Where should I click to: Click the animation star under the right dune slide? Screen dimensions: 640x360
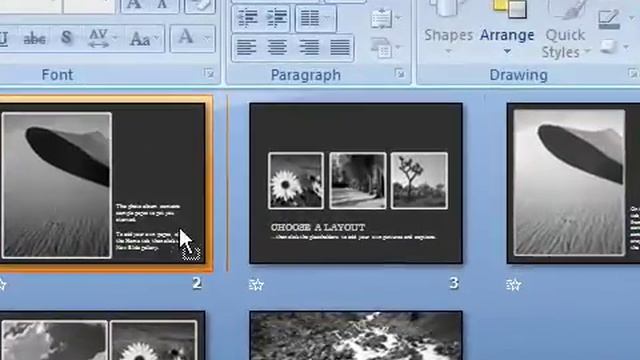point(513,284)
